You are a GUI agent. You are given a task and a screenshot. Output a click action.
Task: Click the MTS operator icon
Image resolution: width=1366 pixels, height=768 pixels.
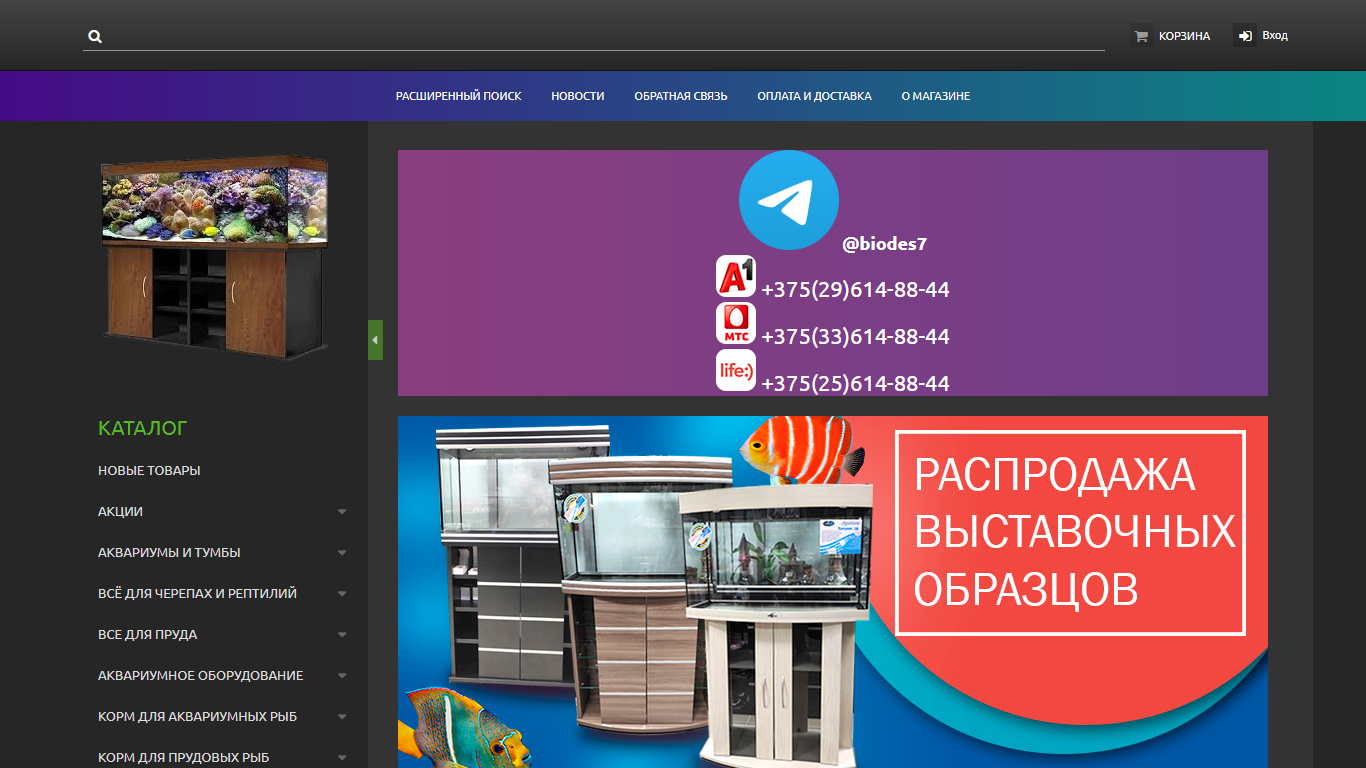(736, 323)
